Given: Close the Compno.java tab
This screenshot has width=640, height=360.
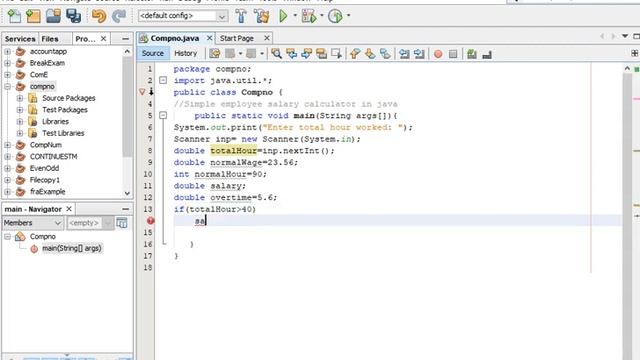Looking at the screenshot, I should tap(209, 38).
